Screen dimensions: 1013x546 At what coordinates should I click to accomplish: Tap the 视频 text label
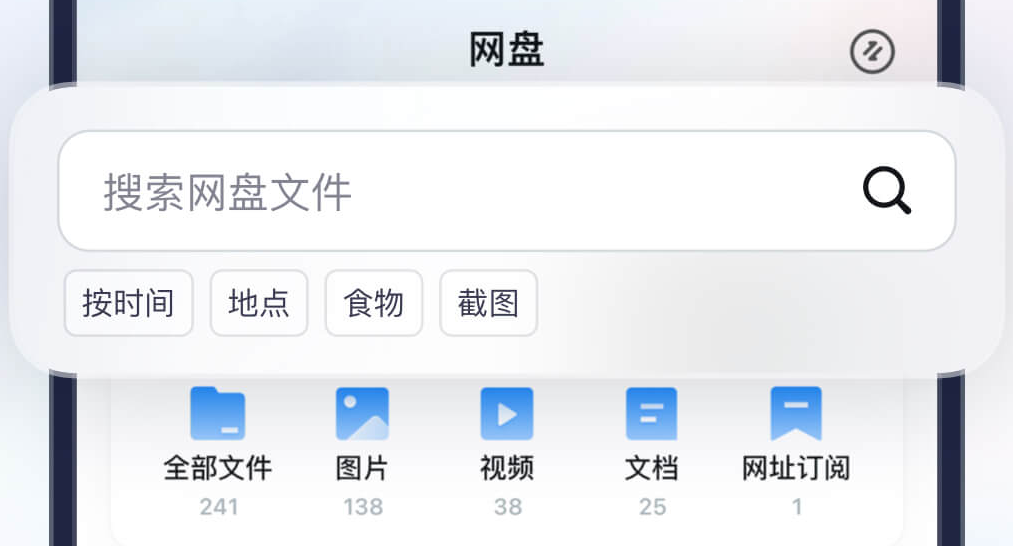(x=507, y=468)
